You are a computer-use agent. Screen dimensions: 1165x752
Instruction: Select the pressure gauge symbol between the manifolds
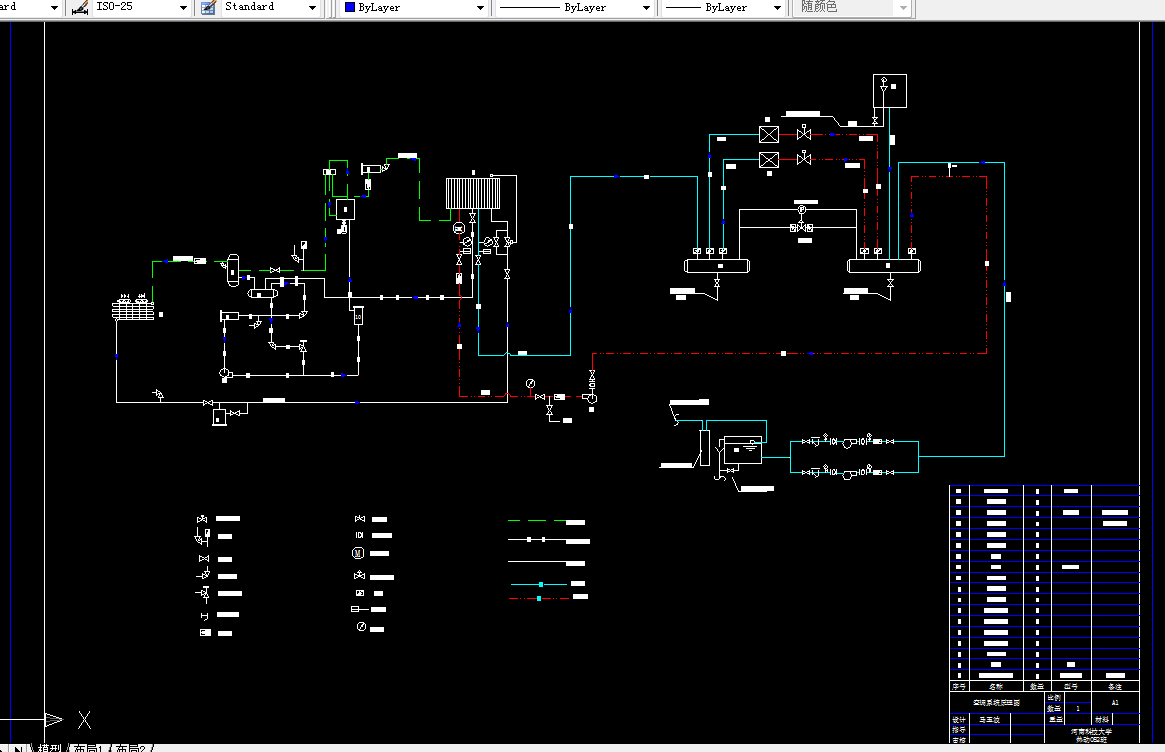pos(802,210)
